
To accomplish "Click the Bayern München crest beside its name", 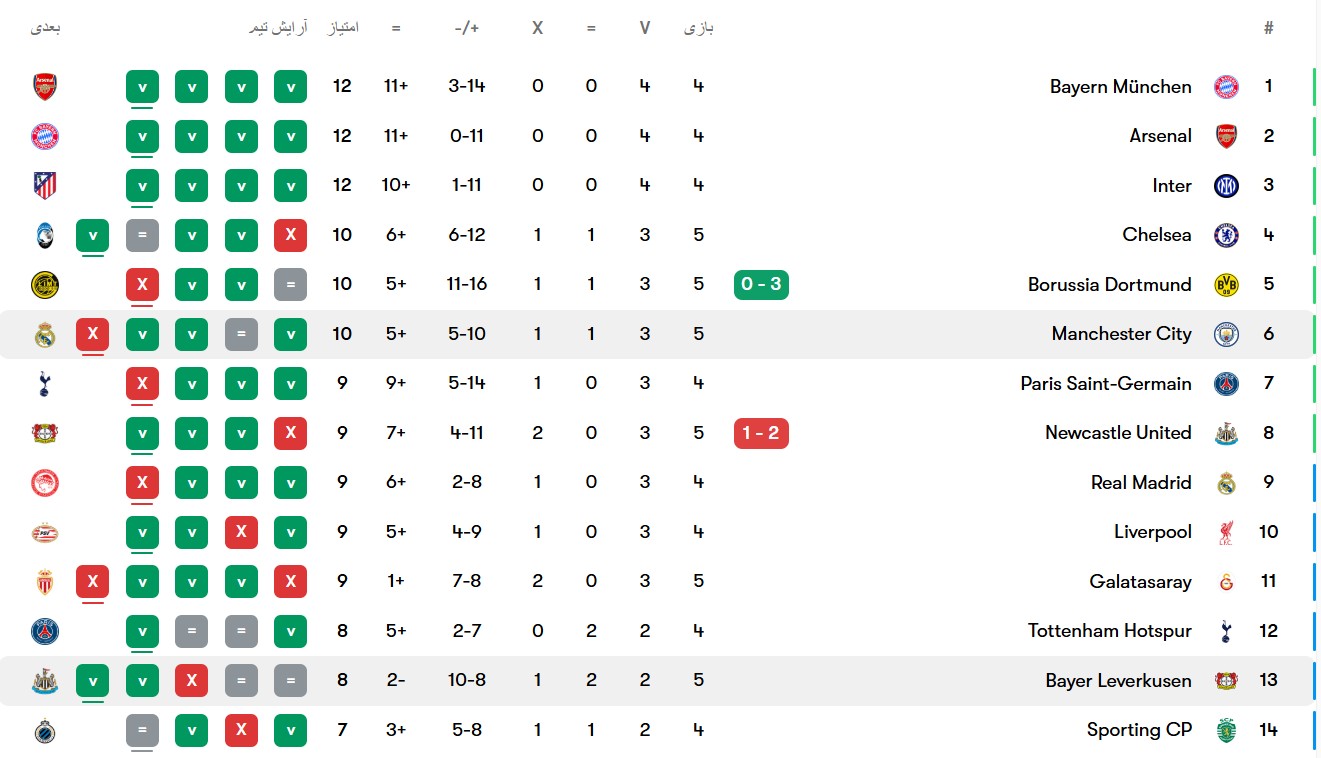I will pyautogui.click(x=1226, y=87).
